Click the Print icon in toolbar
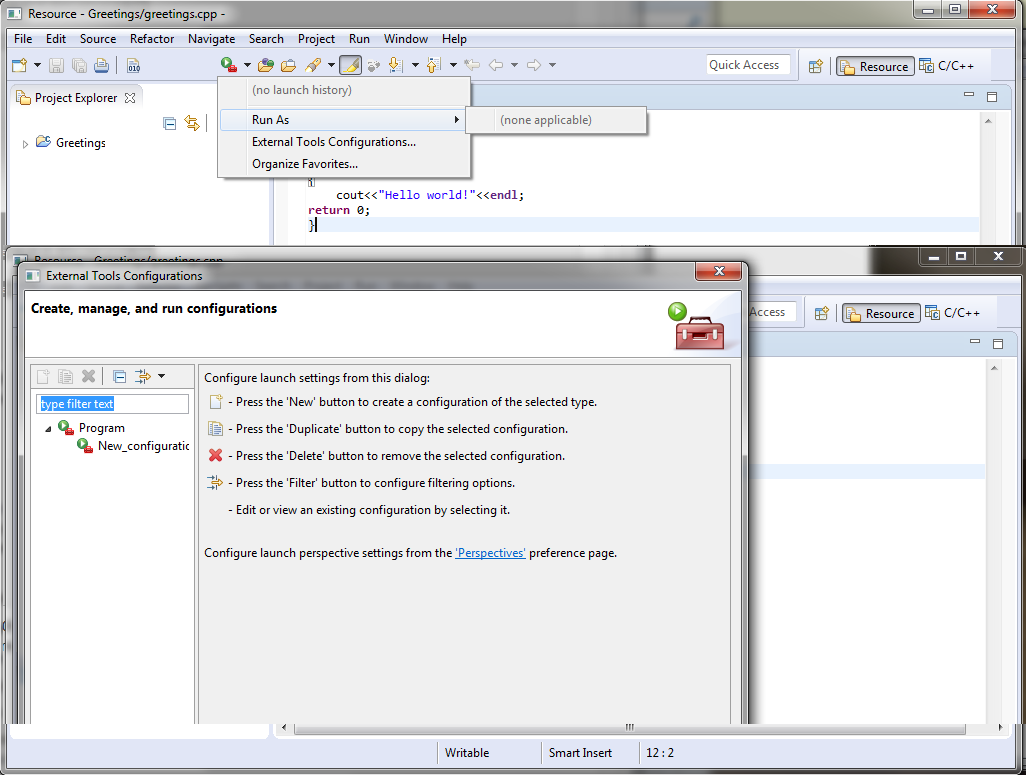This screenshot has width=1026, height=775. 101,65
